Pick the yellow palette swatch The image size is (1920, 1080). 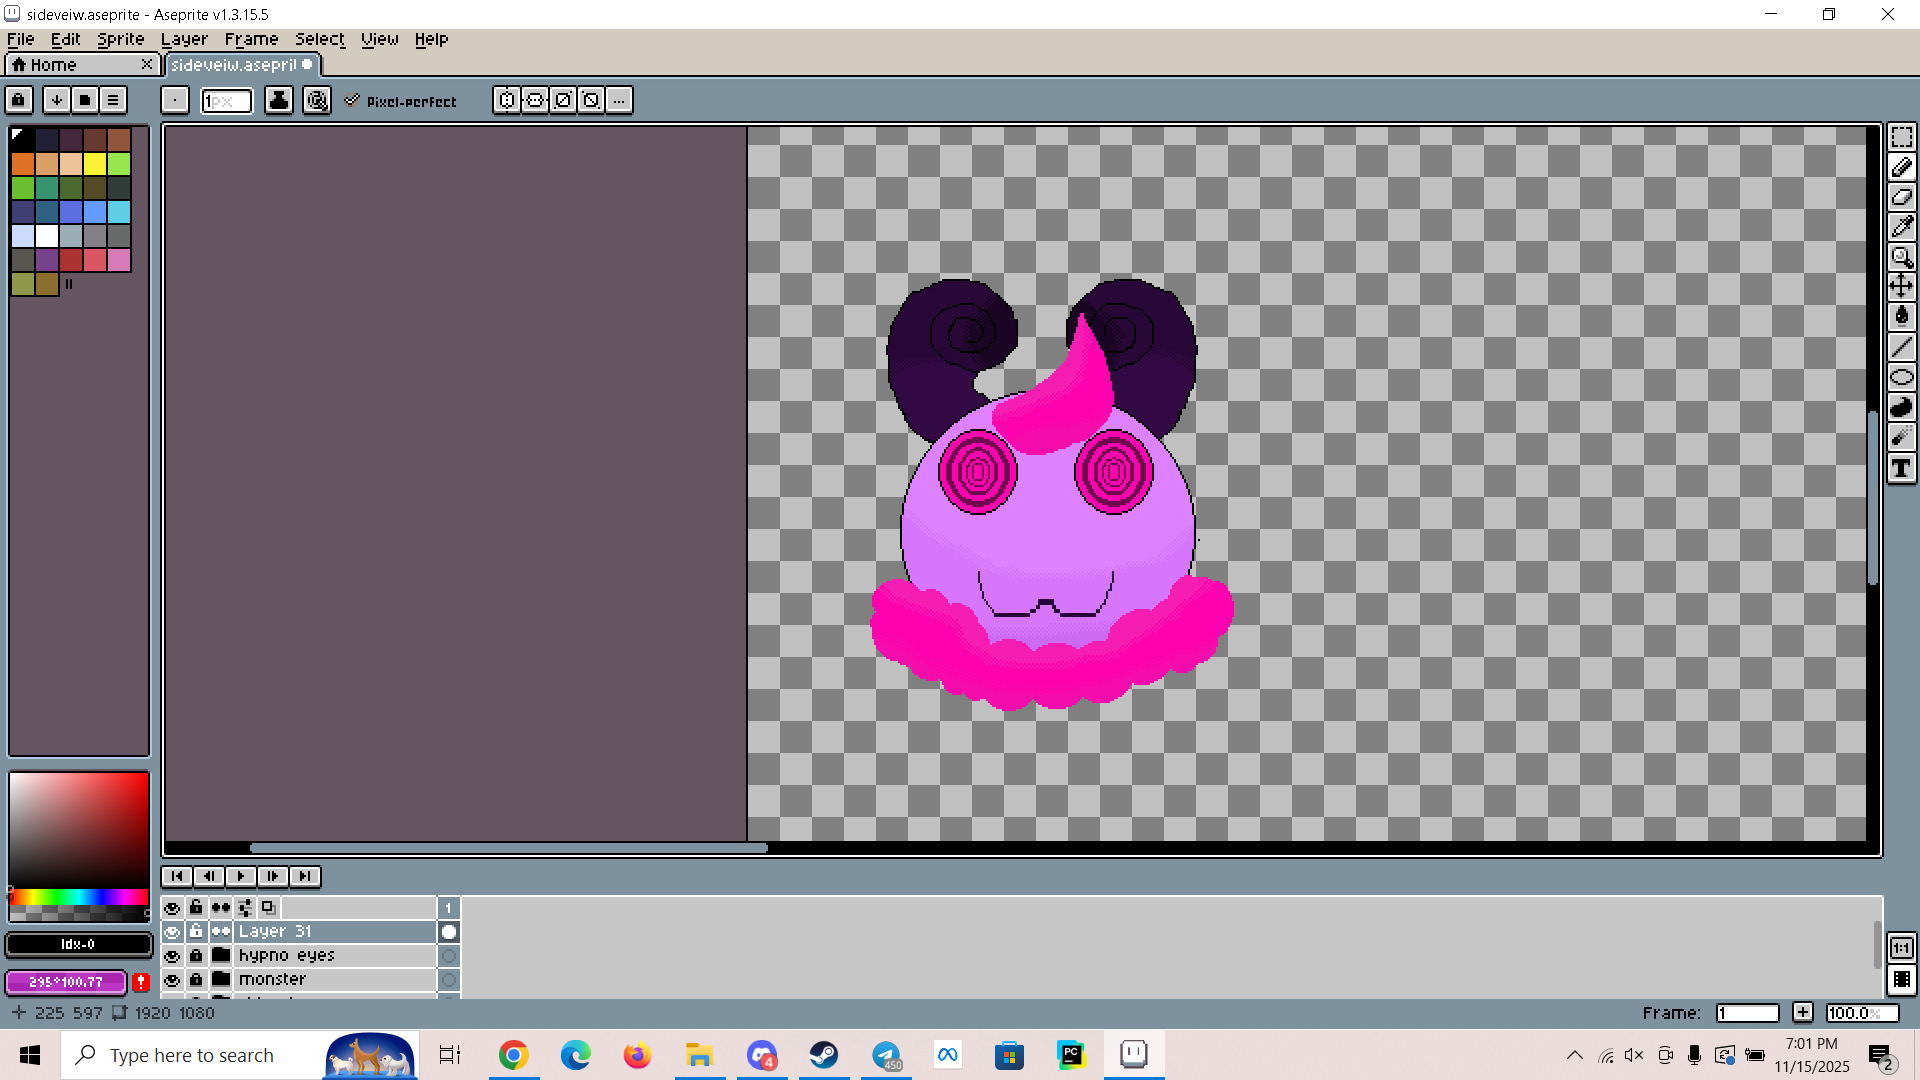pos(95,163)
